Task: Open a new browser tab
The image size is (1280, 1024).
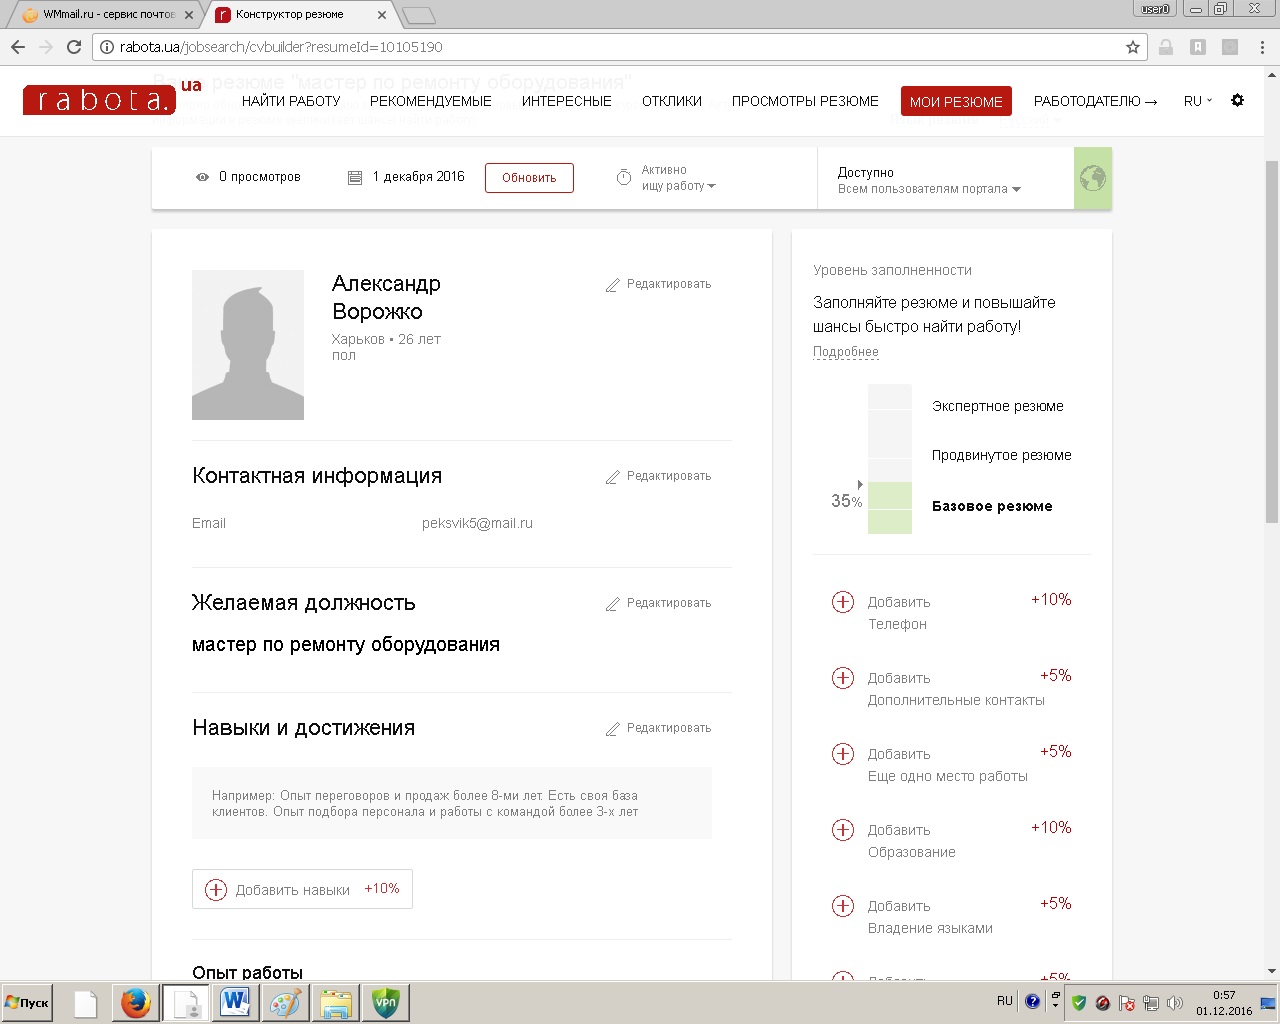Action: [x=419, y=15]
